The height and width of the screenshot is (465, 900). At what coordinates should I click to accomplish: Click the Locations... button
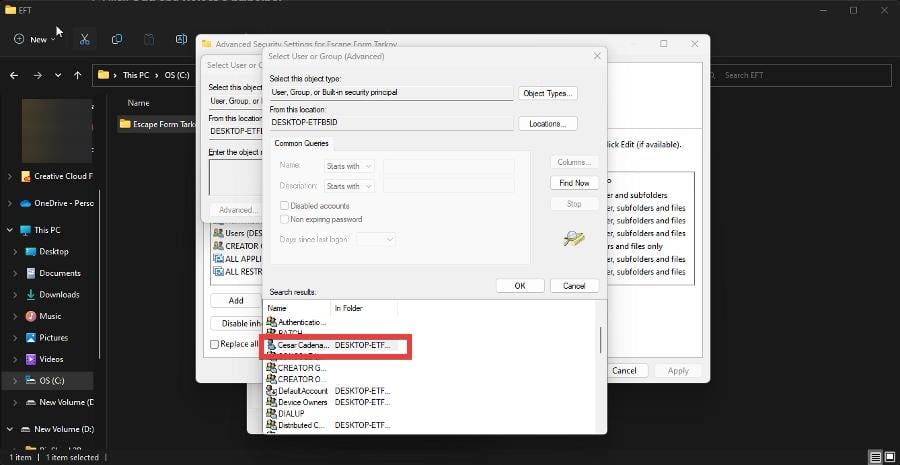[x=548, y=123]
